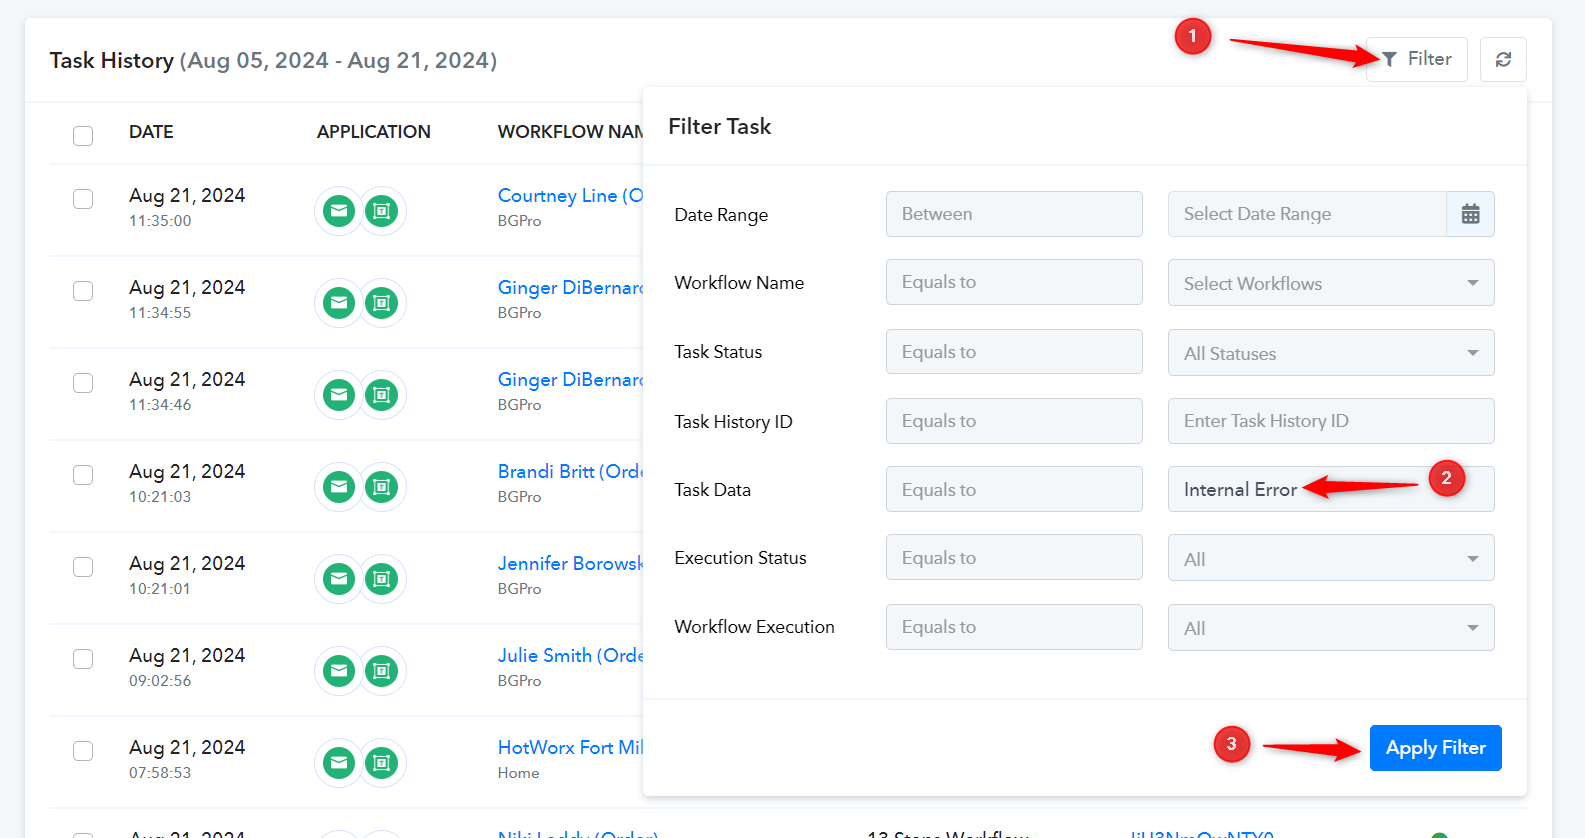Click second app icon in 11:35:00 row
This screenshot has height=838, width=1585.
click(x=381, y=211)
